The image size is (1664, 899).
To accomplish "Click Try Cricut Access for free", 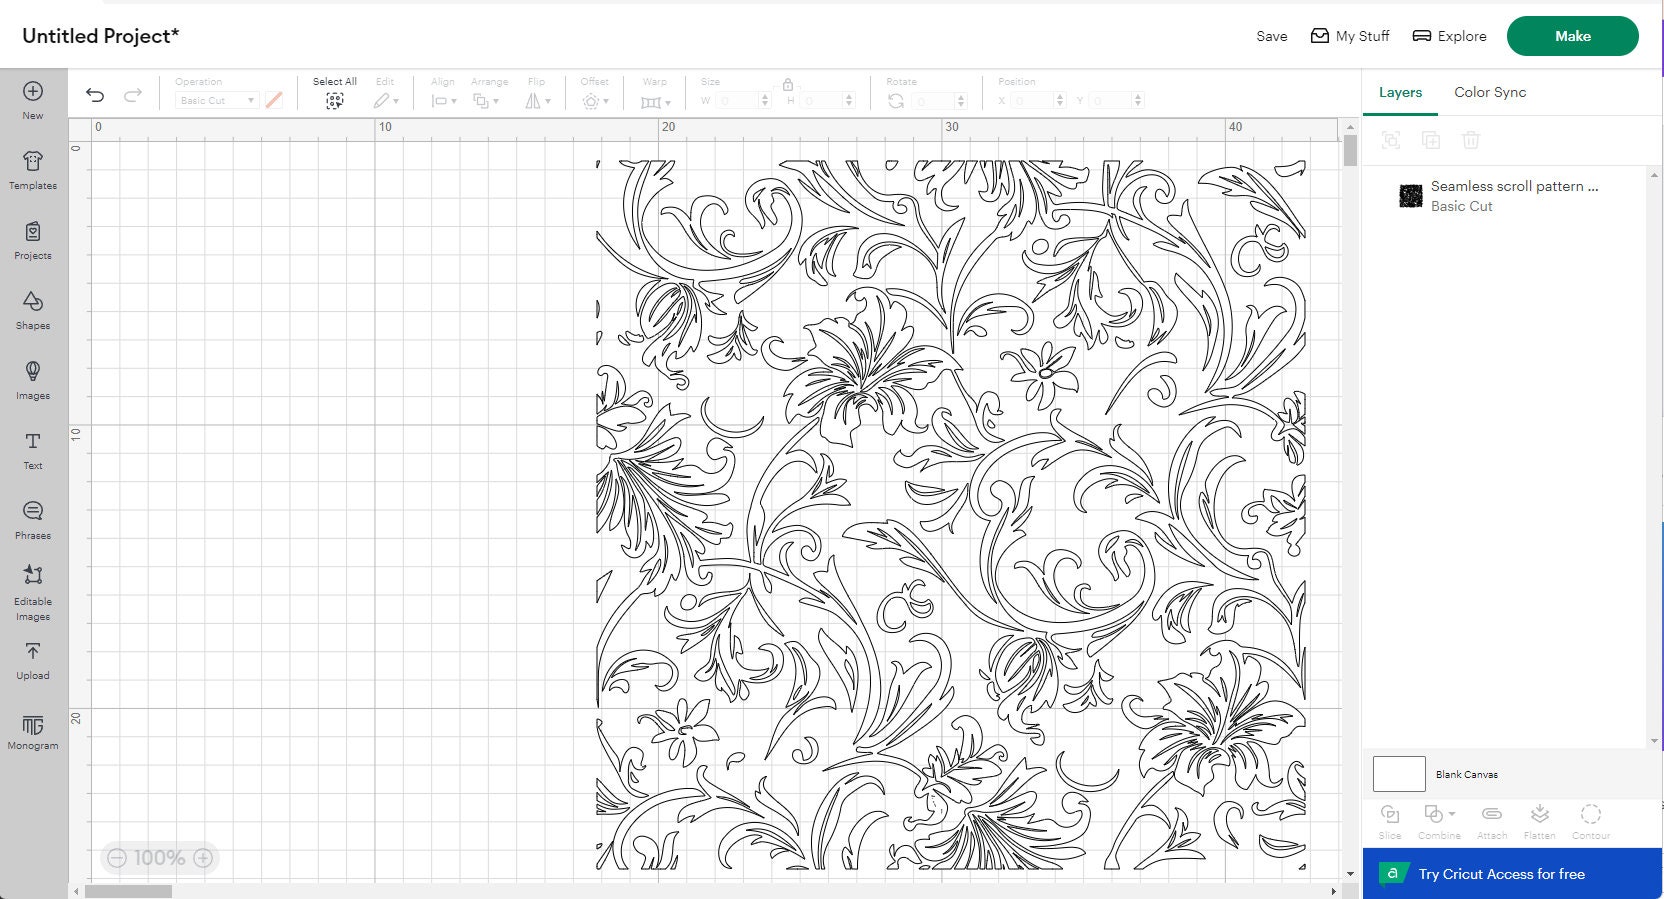I will point(1512,874).
